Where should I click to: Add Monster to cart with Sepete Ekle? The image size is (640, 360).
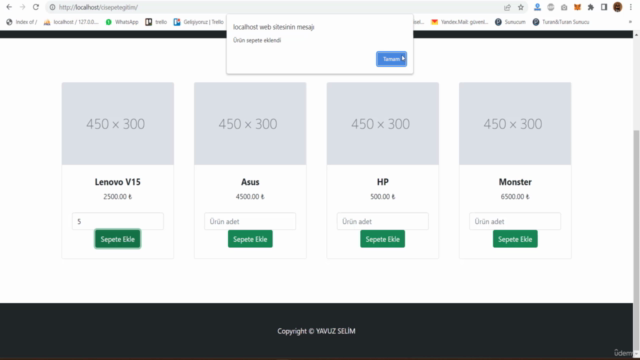tap(515, 239)
